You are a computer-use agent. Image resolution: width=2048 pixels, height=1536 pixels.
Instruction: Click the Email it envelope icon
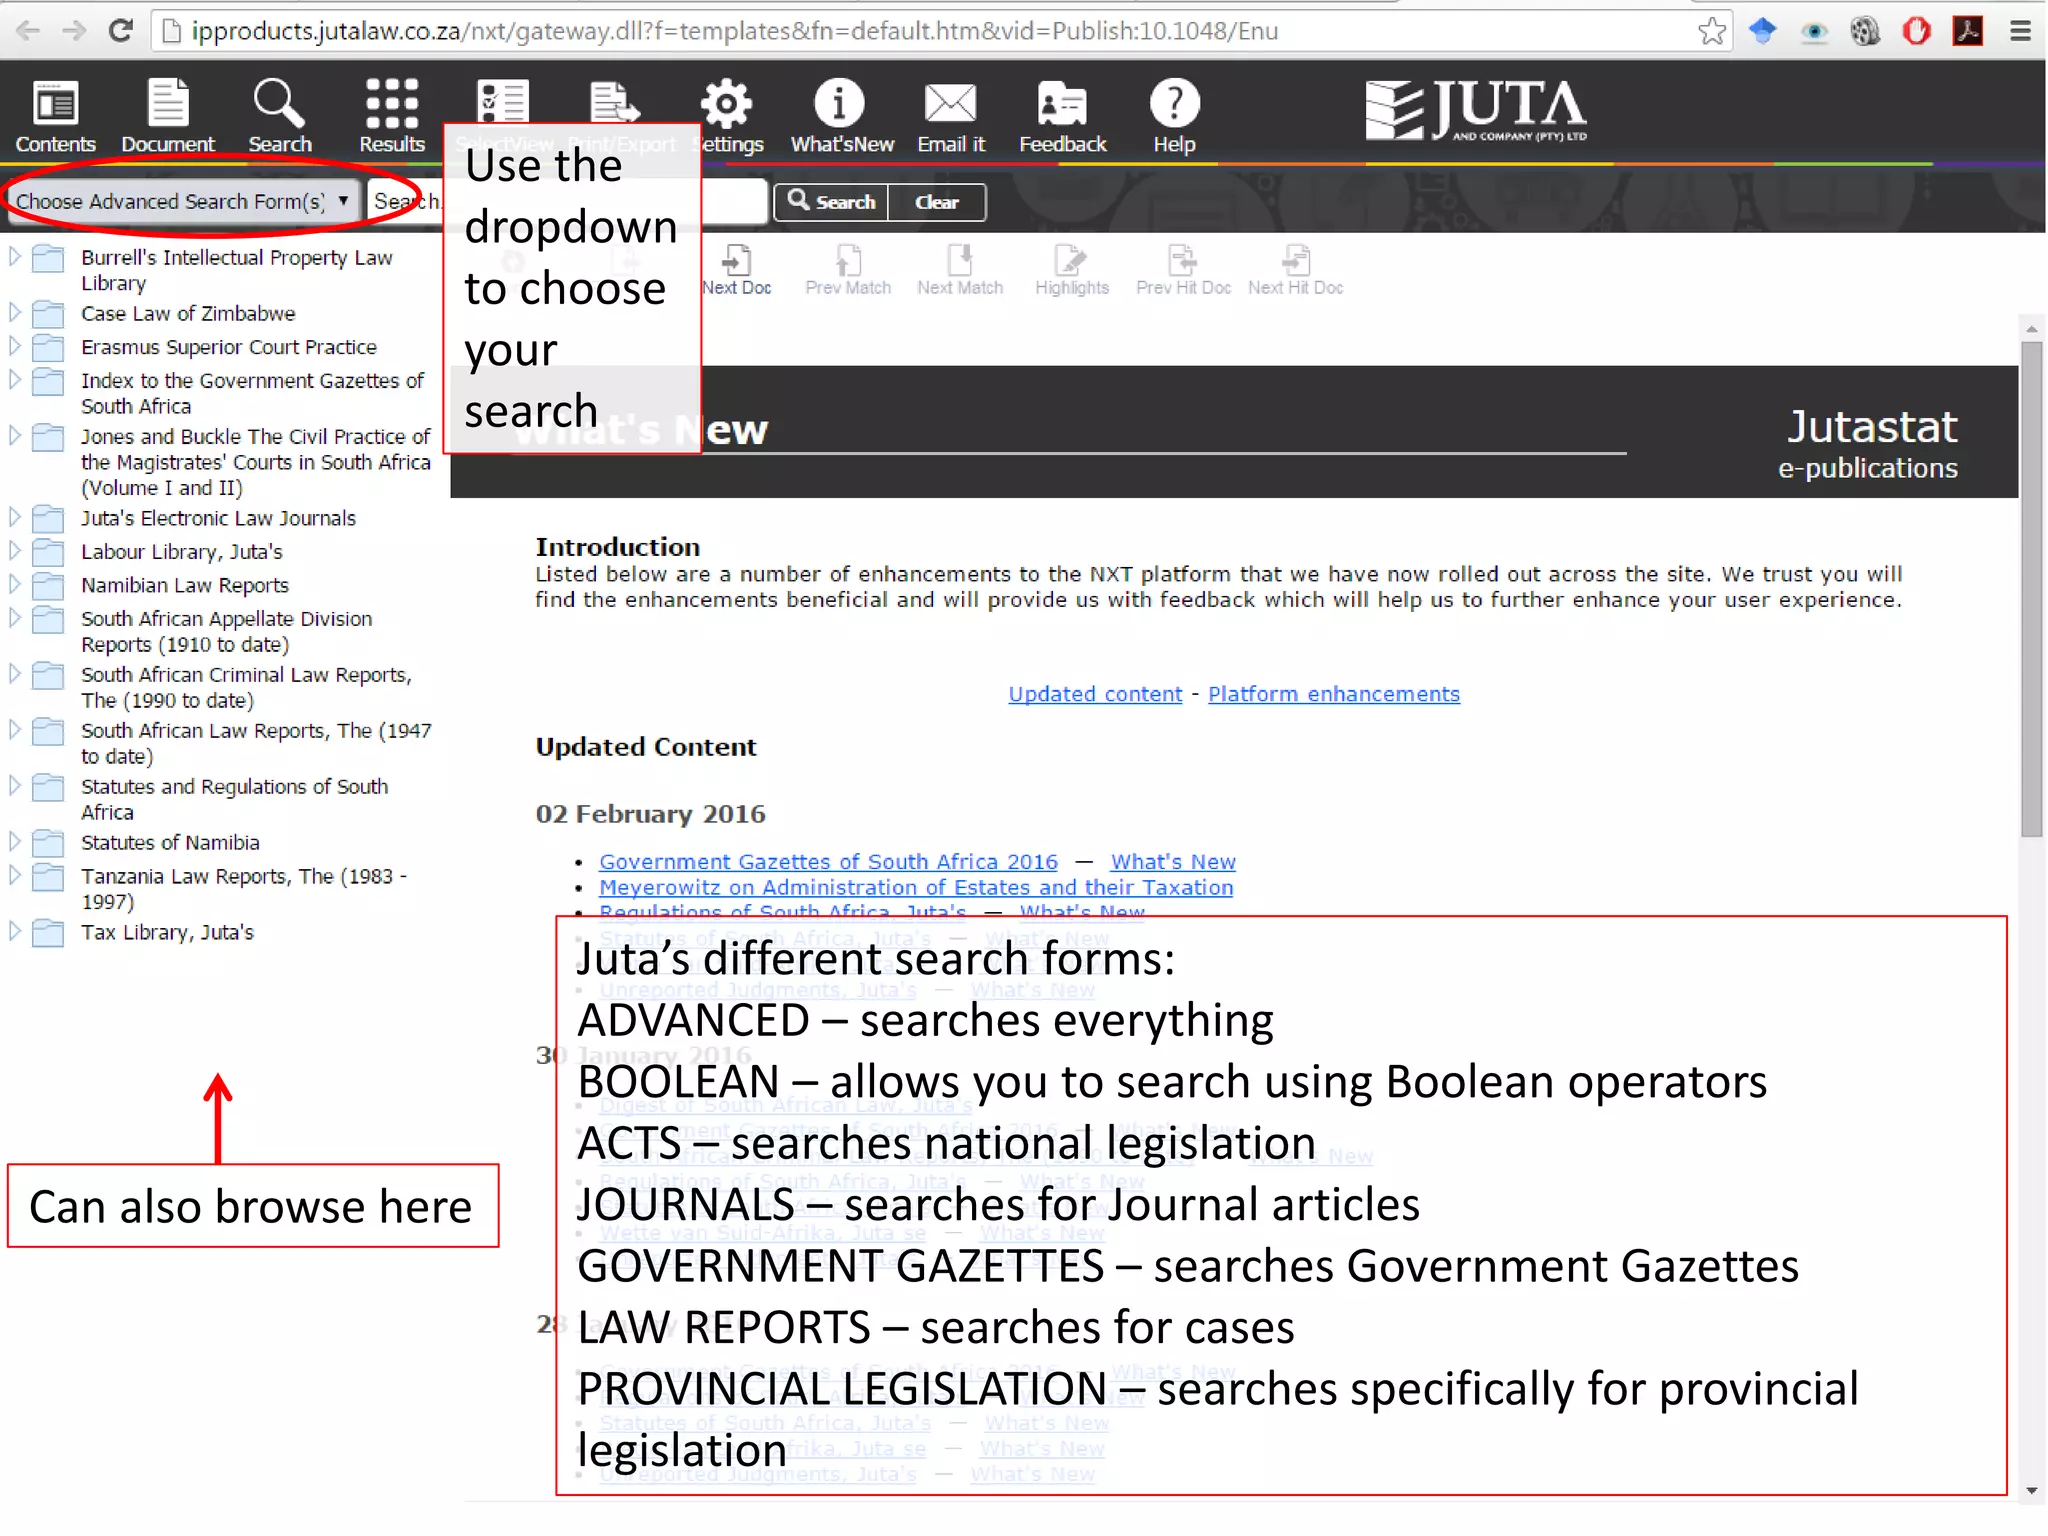click(950, 116)
